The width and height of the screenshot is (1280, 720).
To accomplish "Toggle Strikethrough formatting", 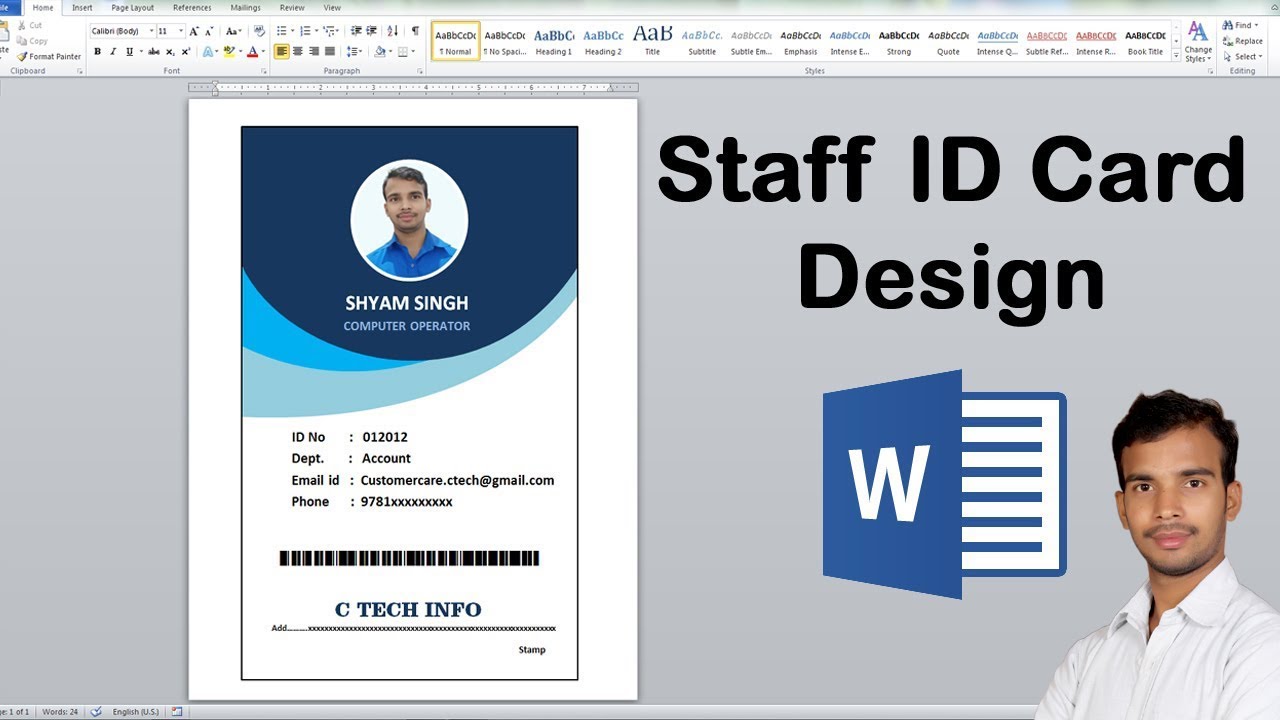I will (153, 51).
